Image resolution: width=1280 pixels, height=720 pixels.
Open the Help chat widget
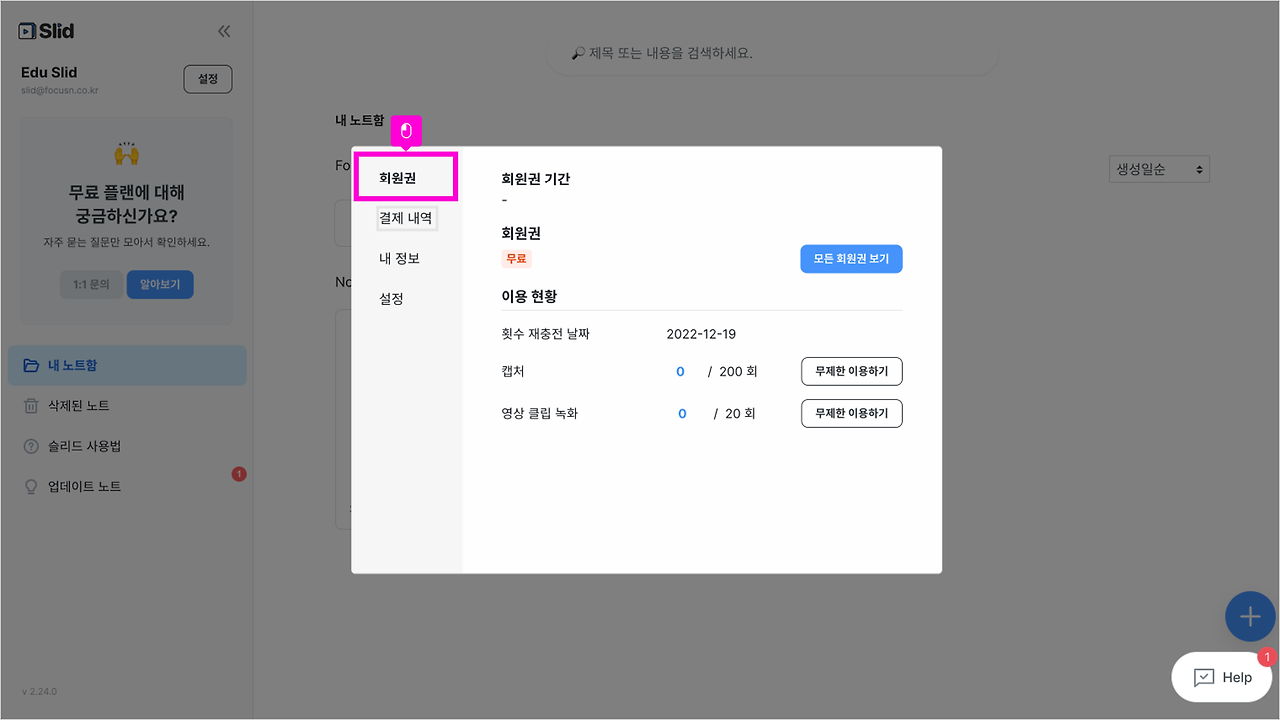click(x=1221, y=677)
